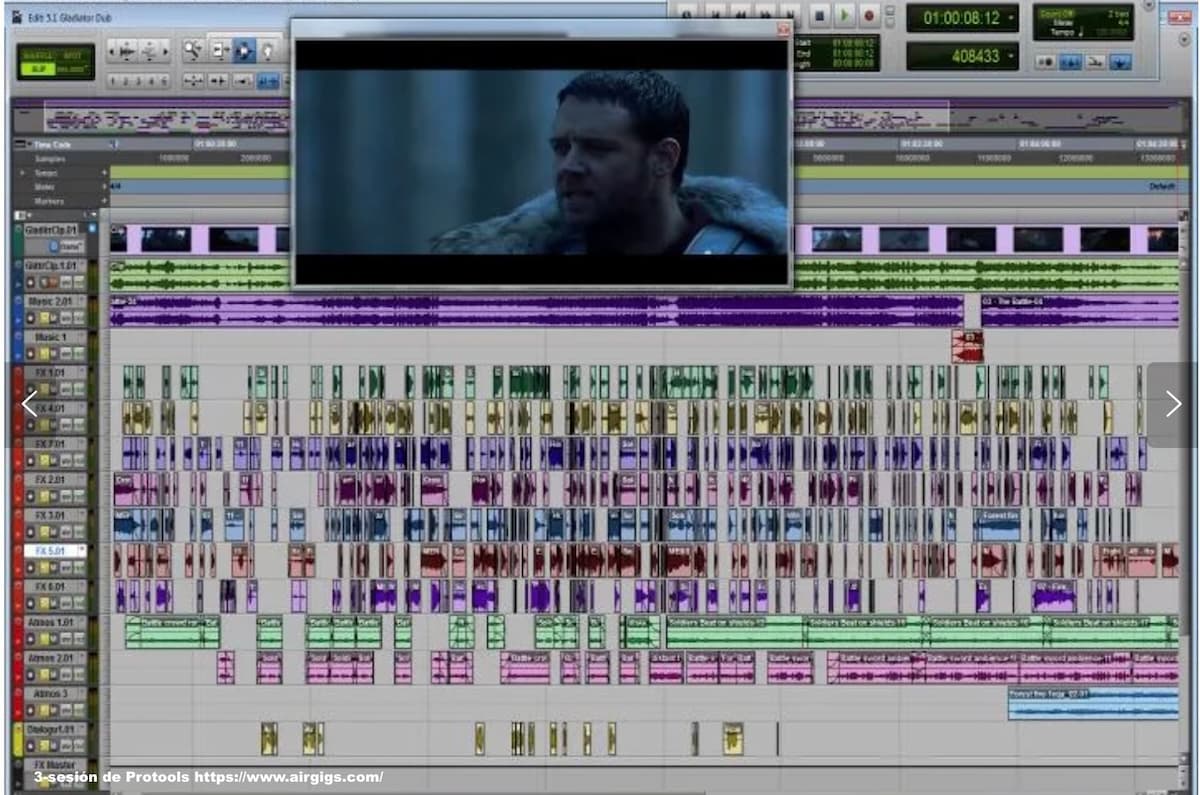Viewport: 1200px width, 795px height.
Task: Click the plus button on Markers ruler
Action: (x=104, y=201)
